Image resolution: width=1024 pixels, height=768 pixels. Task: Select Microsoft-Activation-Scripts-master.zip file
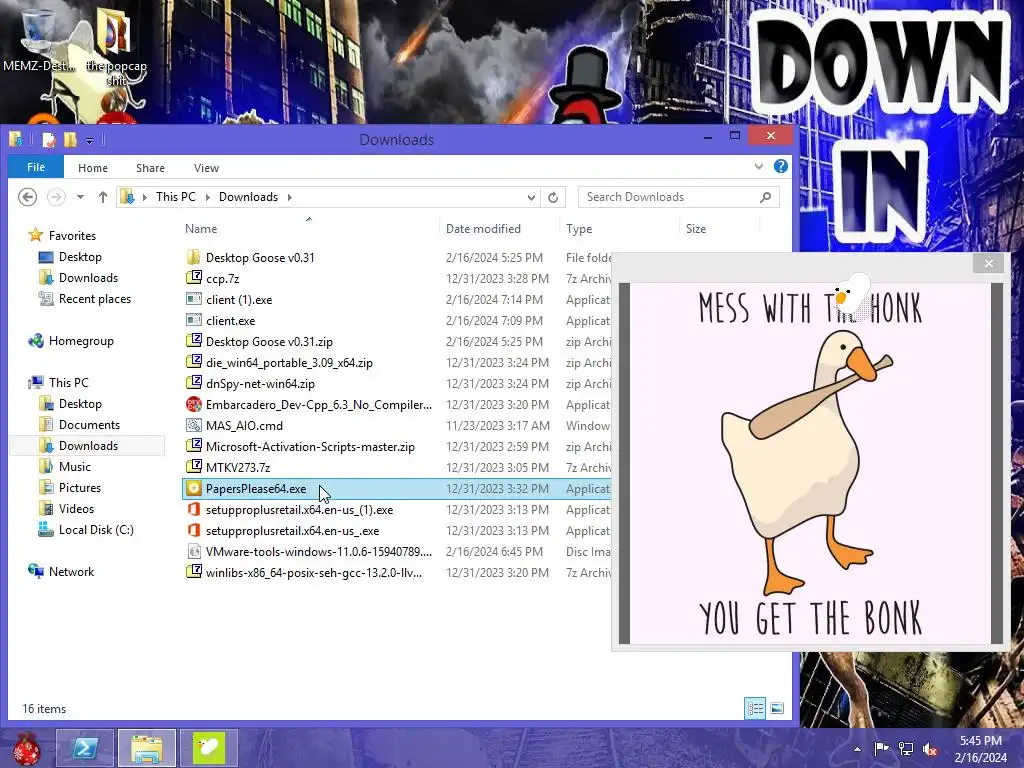click(310, 447)
